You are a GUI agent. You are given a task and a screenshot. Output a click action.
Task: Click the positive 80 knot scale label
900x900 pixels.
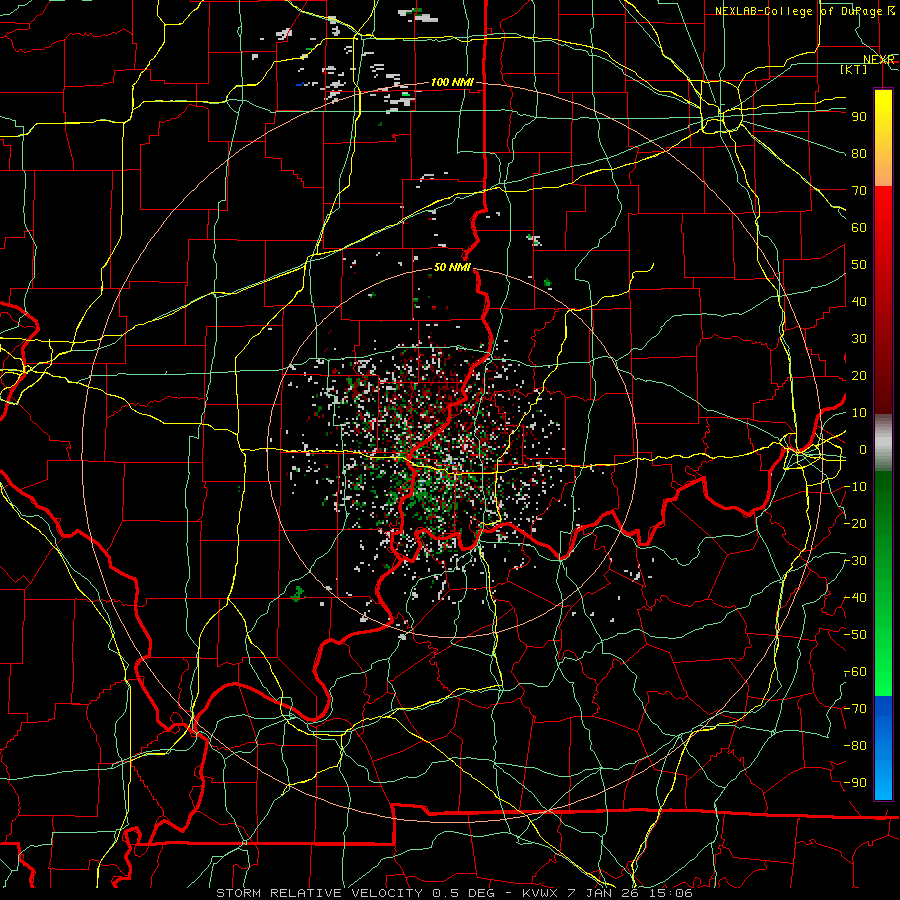pyautogui.click(x=859, y=153)
